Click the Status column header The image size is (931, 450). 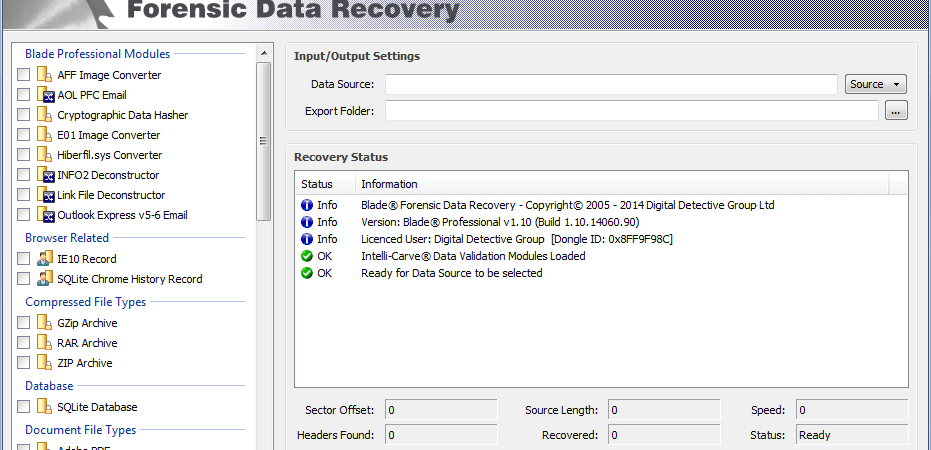(x=325, y=184)
